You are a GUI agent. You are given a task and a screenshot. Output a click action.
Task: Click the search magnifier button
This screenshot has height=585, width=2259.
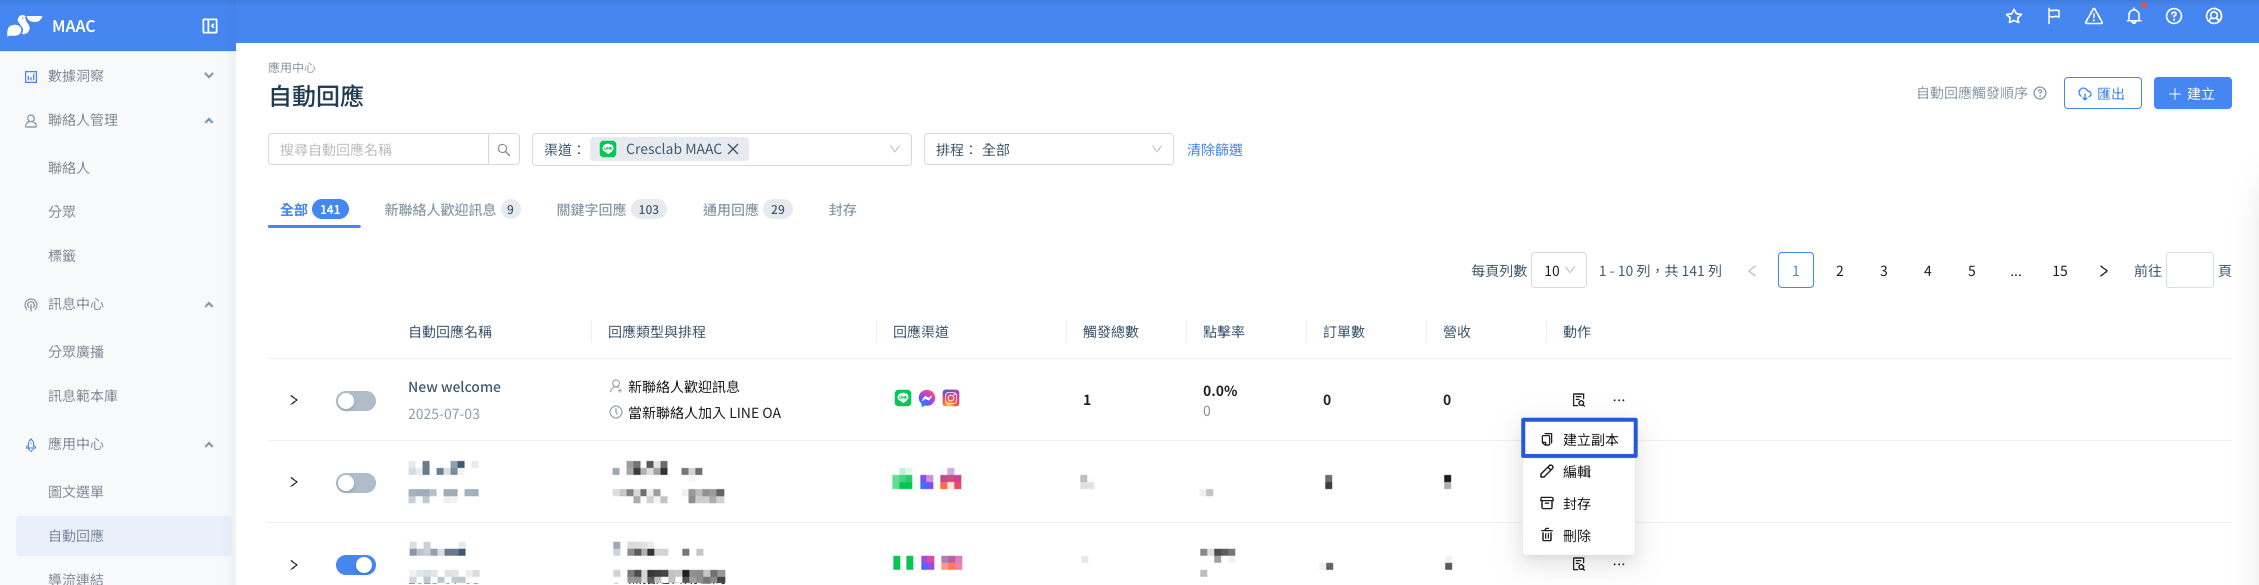504,149
